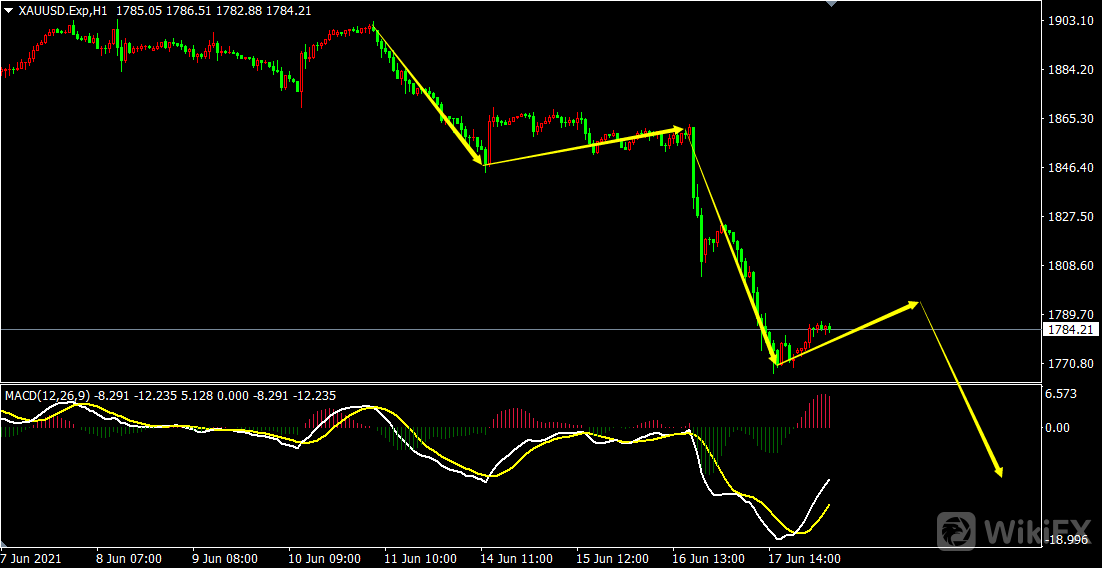This screenshot has height=568, width=1102.
Task: Click the 9 Jun 08:00 time label
Action: [x=223, y=559]
